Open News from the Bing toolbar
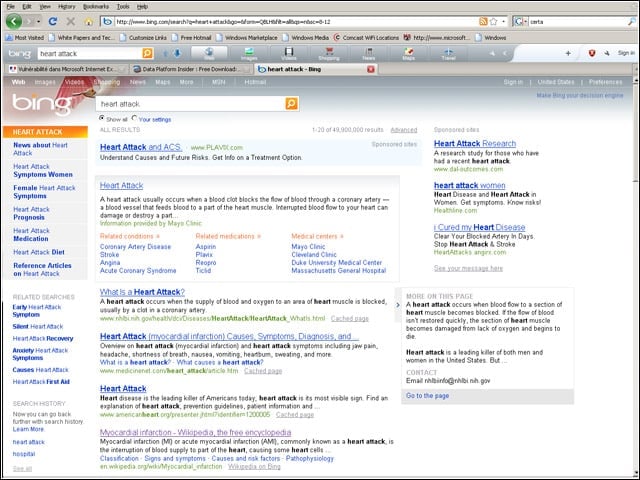 click(x=369, y=53)
